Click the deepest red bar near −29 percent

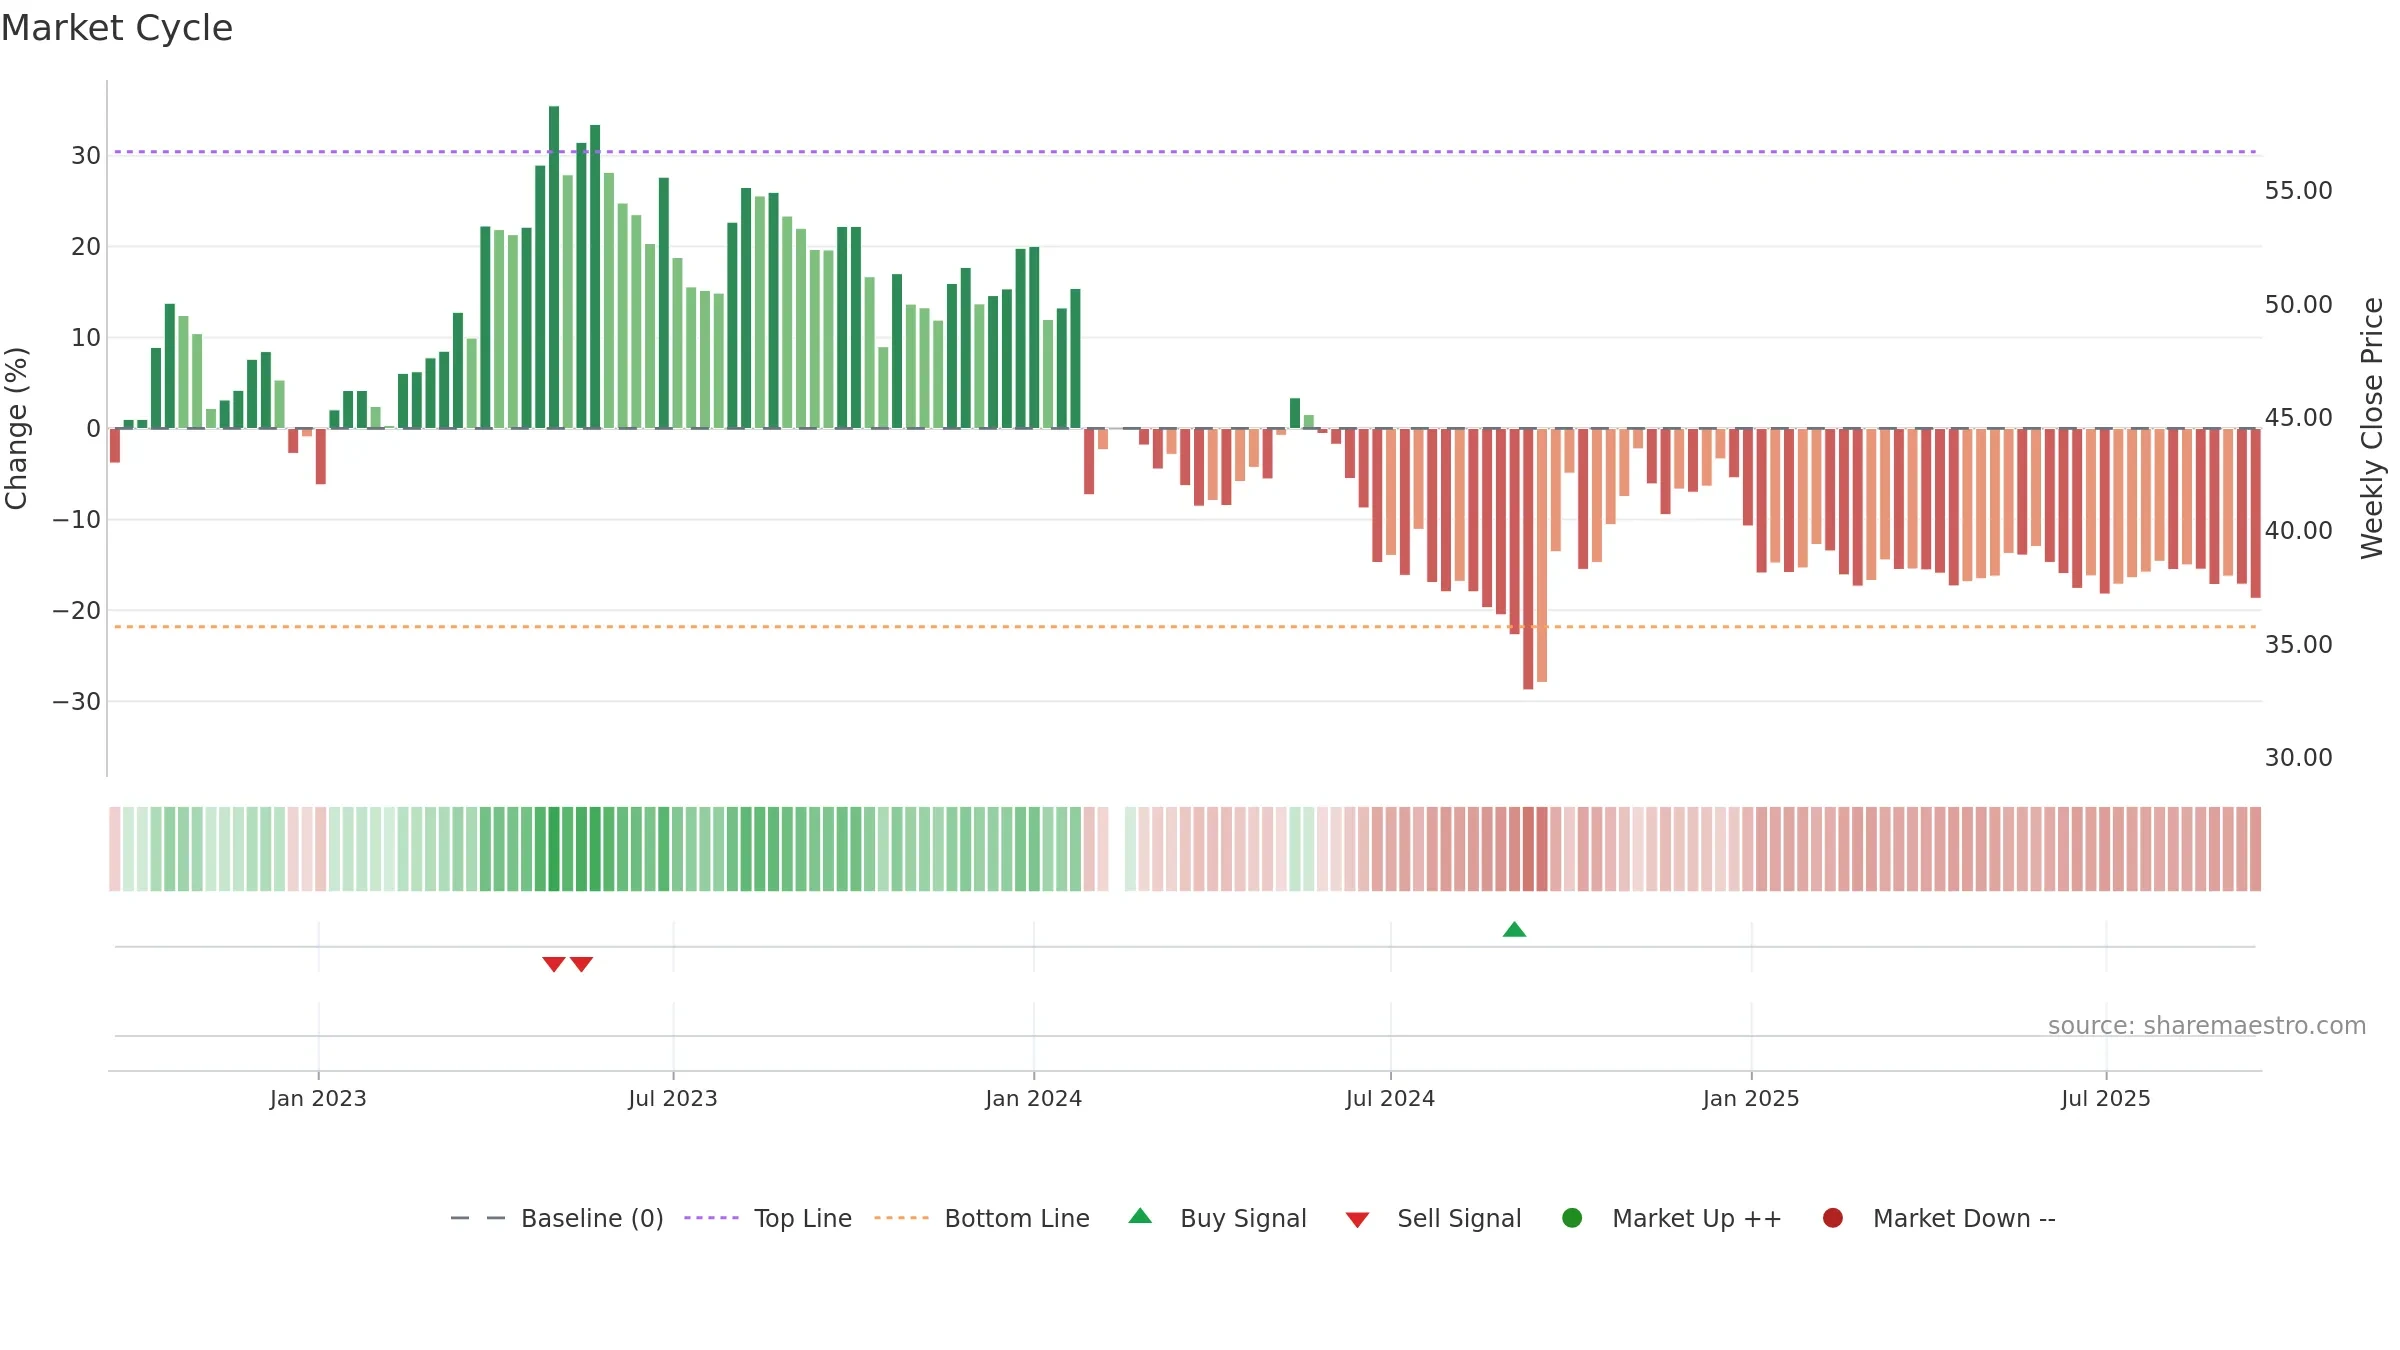(x=1528, y=559)
